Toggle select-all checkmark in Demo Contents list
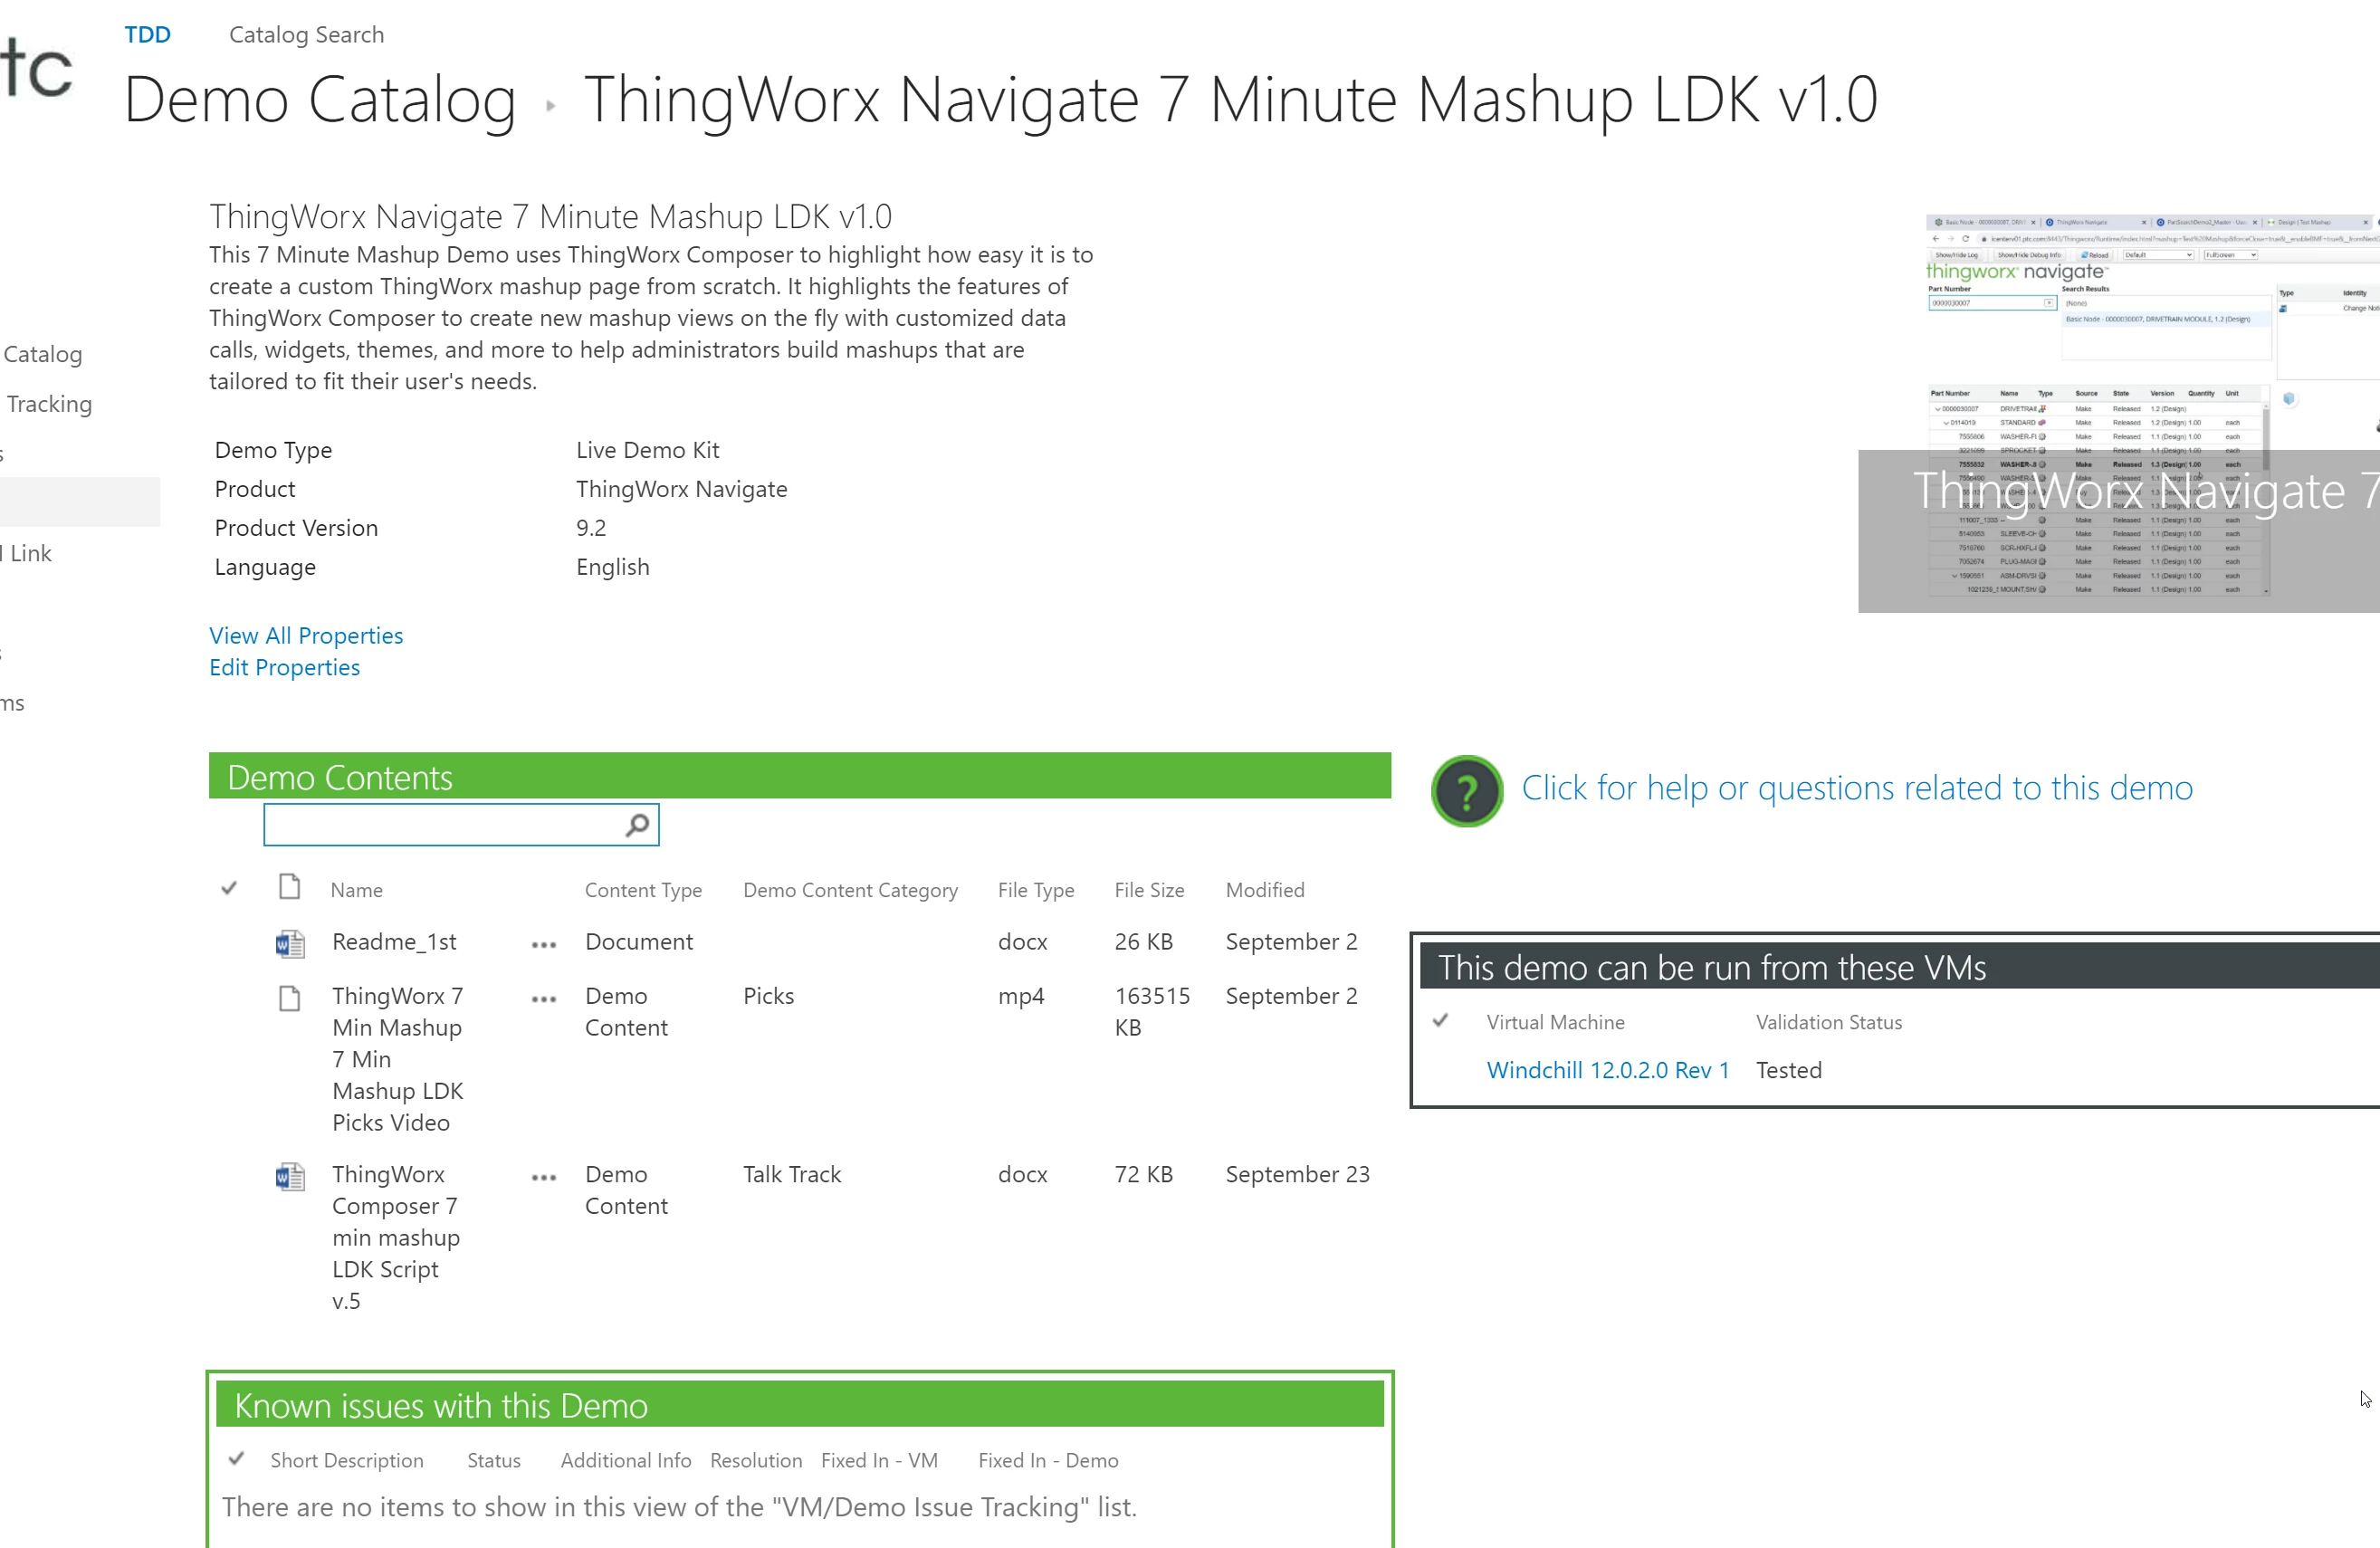This screenshot has width=2380, height=1548. tap(229, 888)
